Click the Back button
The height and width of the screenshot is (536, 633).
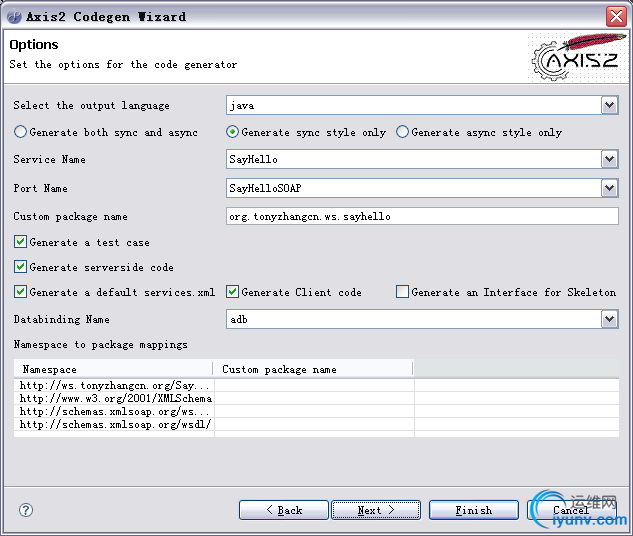pyautogui.click(x=284, y=510)
